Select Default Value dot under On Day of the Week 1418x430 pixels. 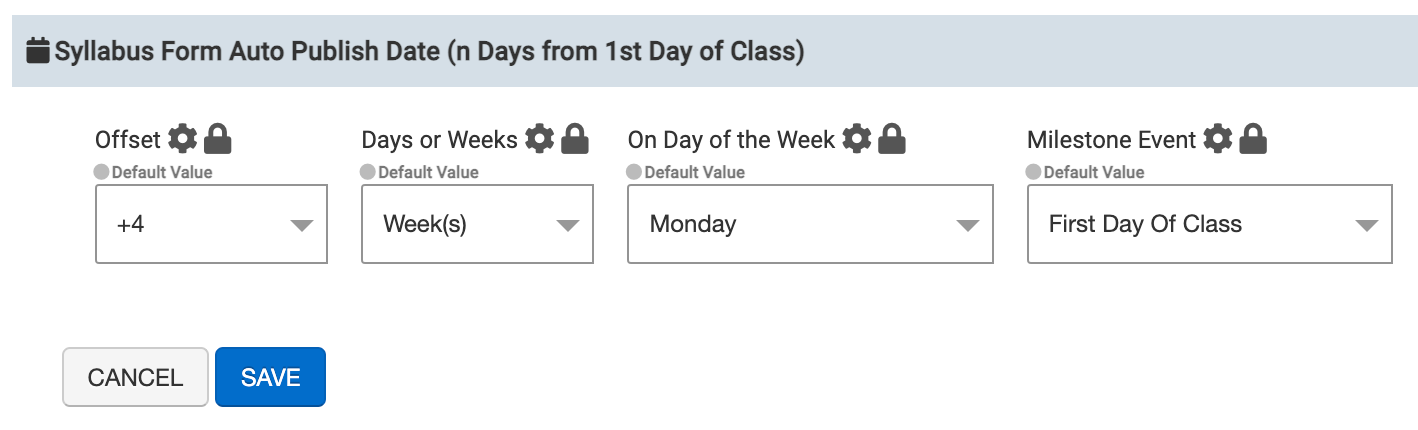633,172
